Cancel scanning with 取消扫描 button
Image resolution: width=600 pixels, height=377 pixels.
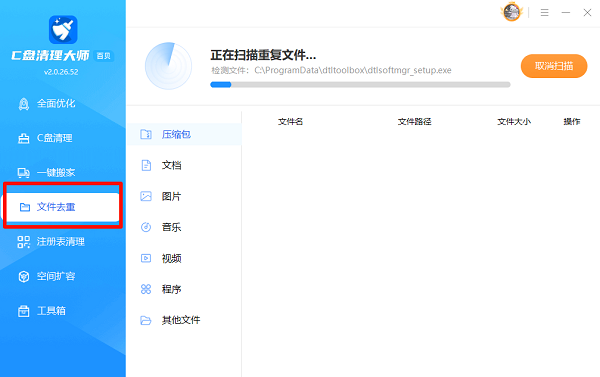pos(554,66)
